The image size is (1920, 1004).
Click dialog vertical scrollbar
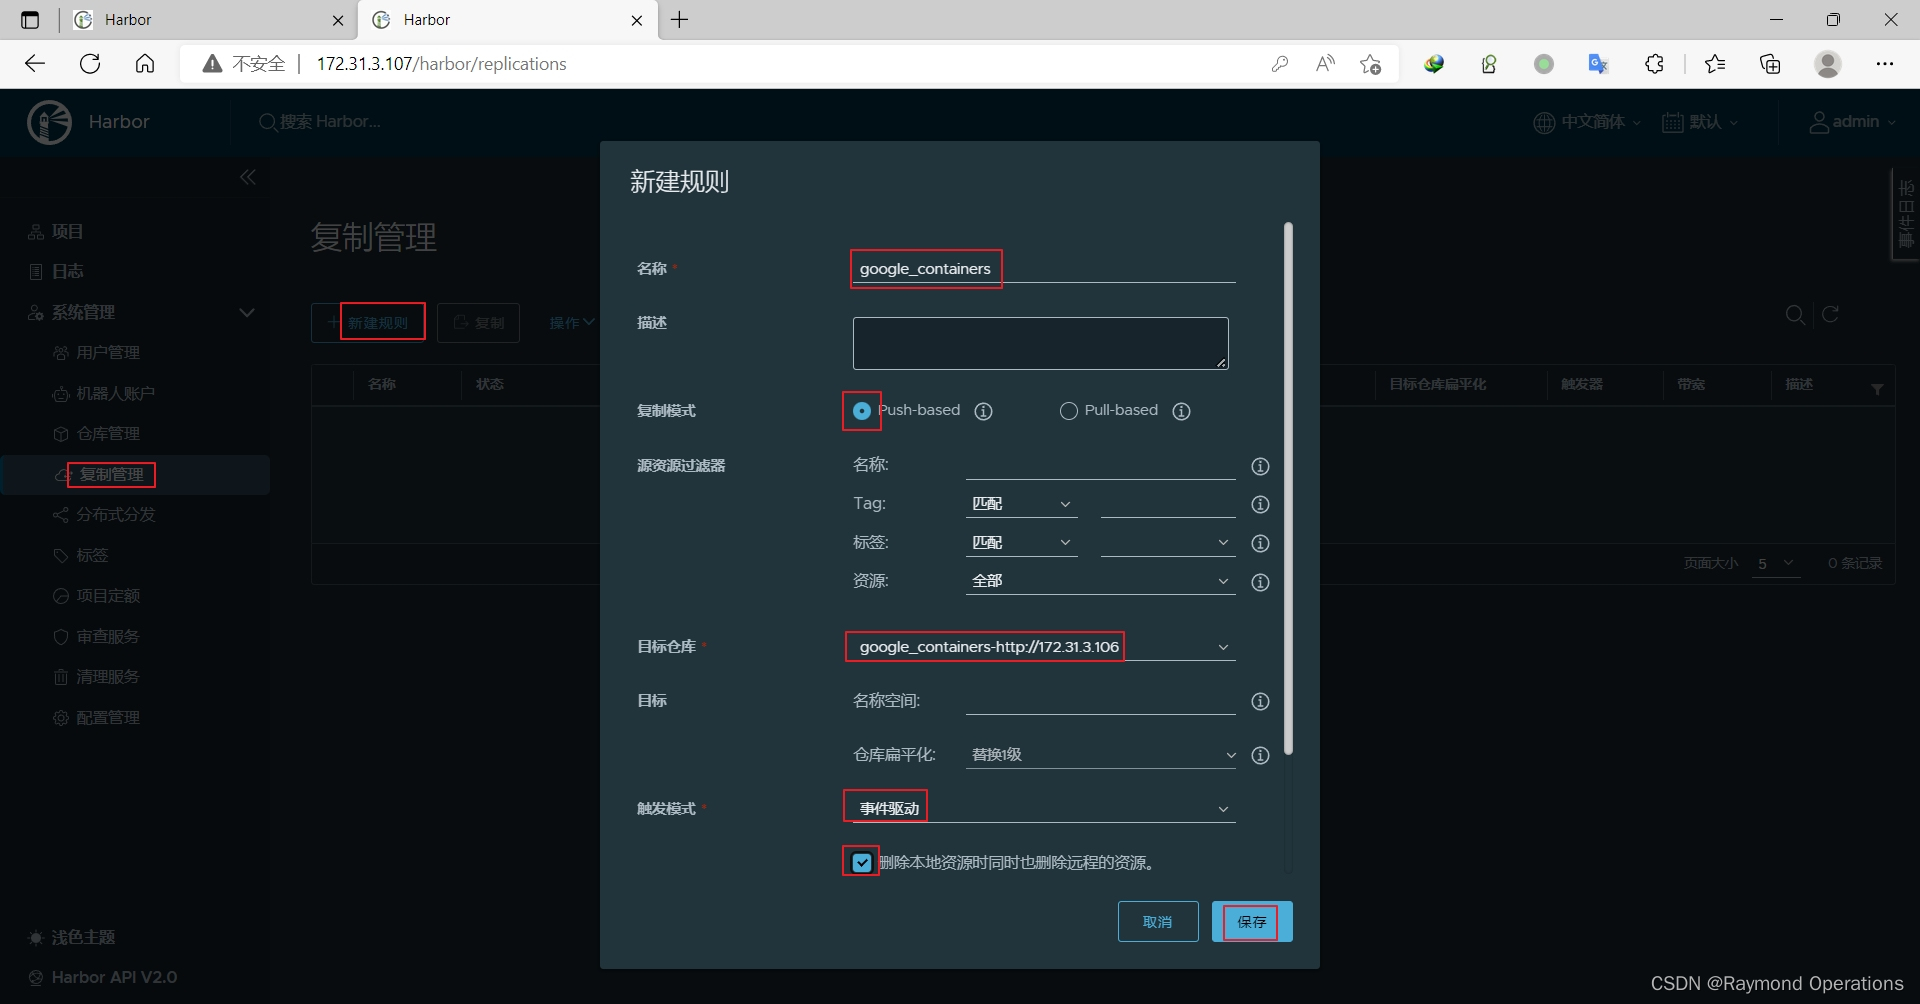coord(1288,488)
